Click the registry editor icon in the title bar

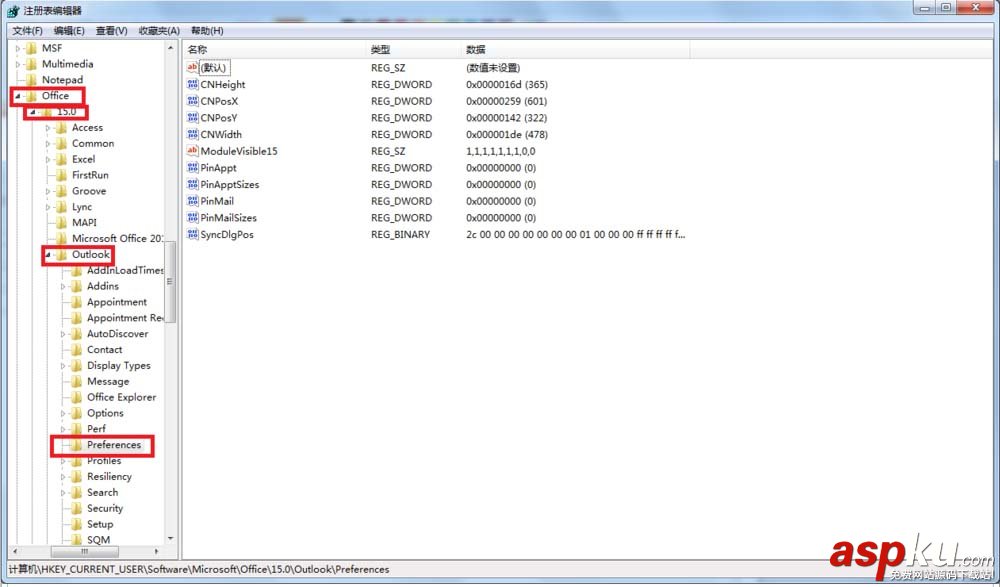[11, 10]
